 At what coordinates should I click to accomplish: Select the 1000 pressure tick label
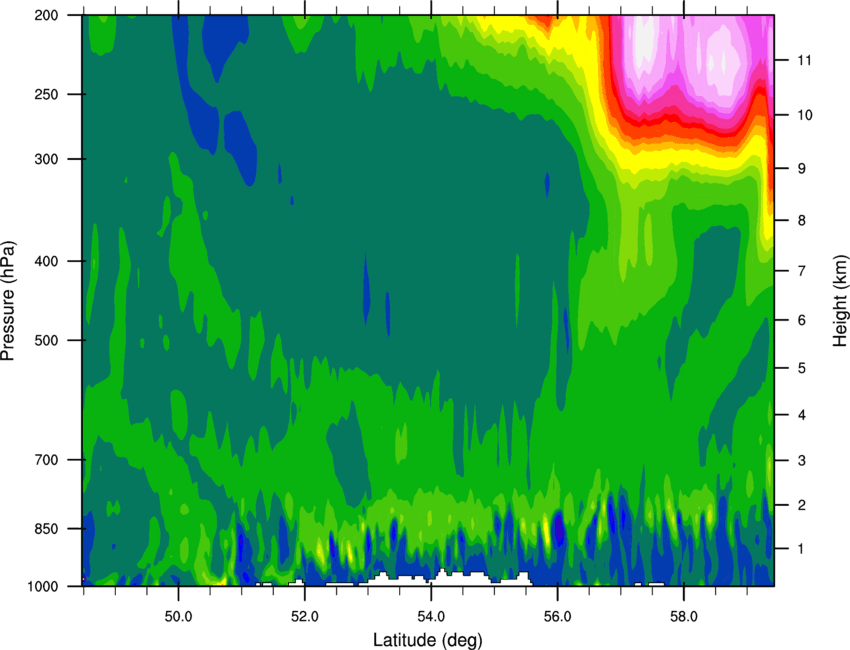(43, 587)
